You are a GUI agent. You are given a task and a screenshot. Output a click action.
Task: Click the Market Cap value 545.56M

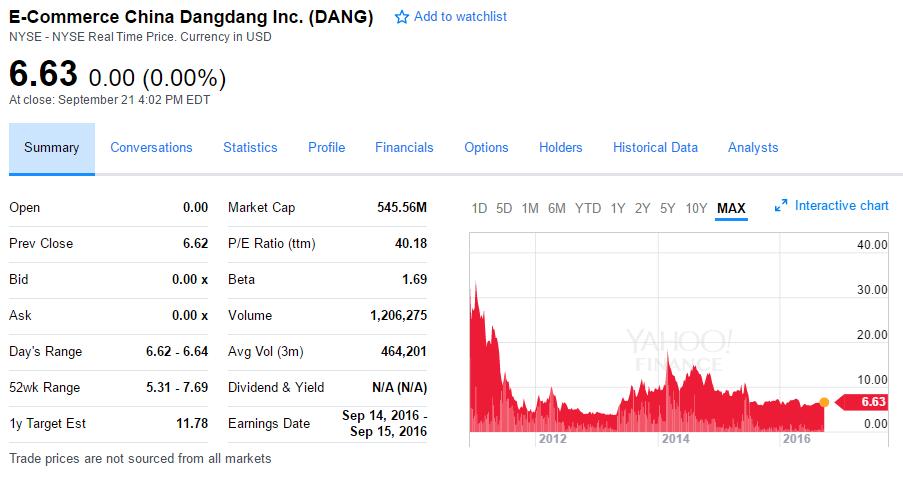tap(402, 207)
